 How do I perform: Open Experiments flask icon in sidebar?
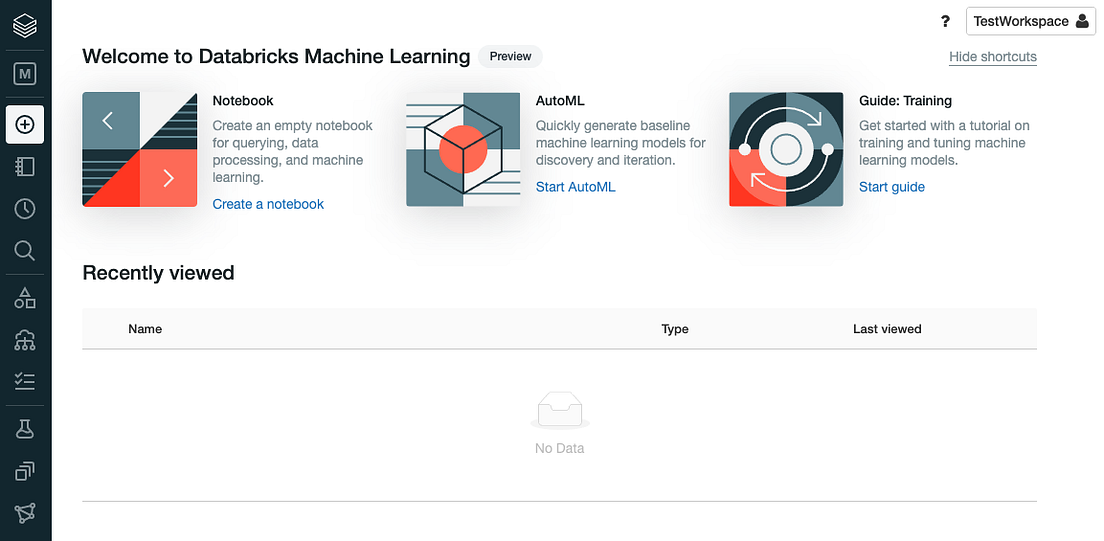25,428
